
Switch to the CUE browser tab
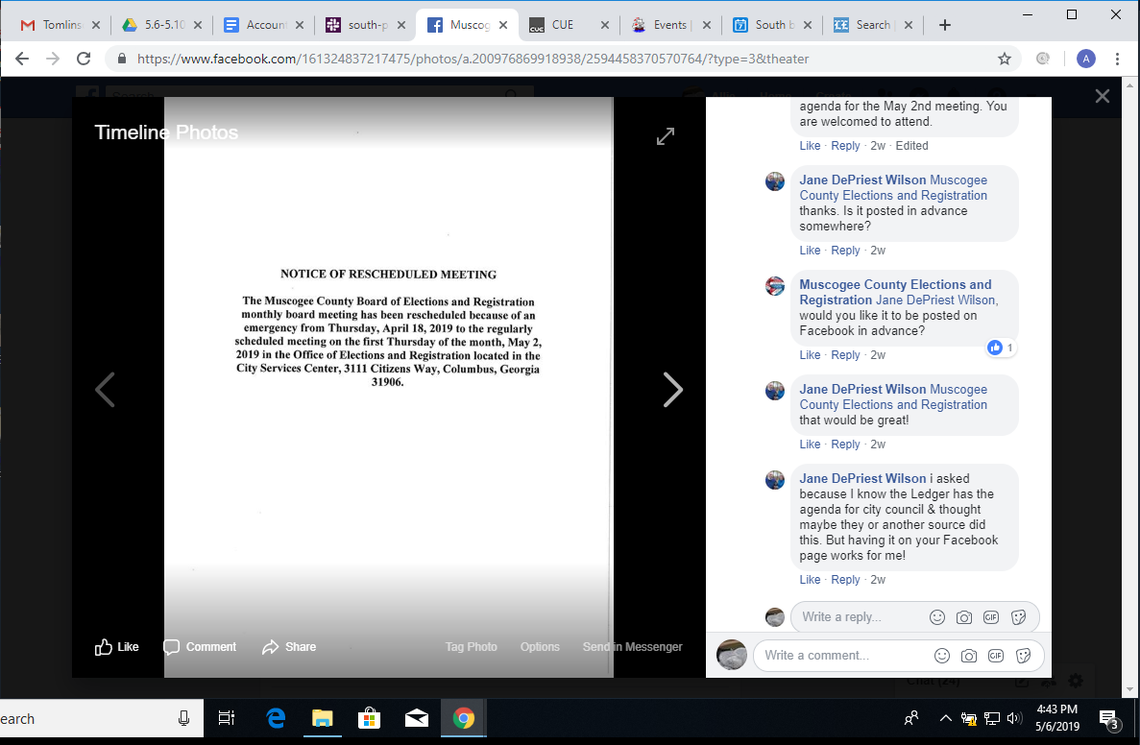(x=565, y=24)
